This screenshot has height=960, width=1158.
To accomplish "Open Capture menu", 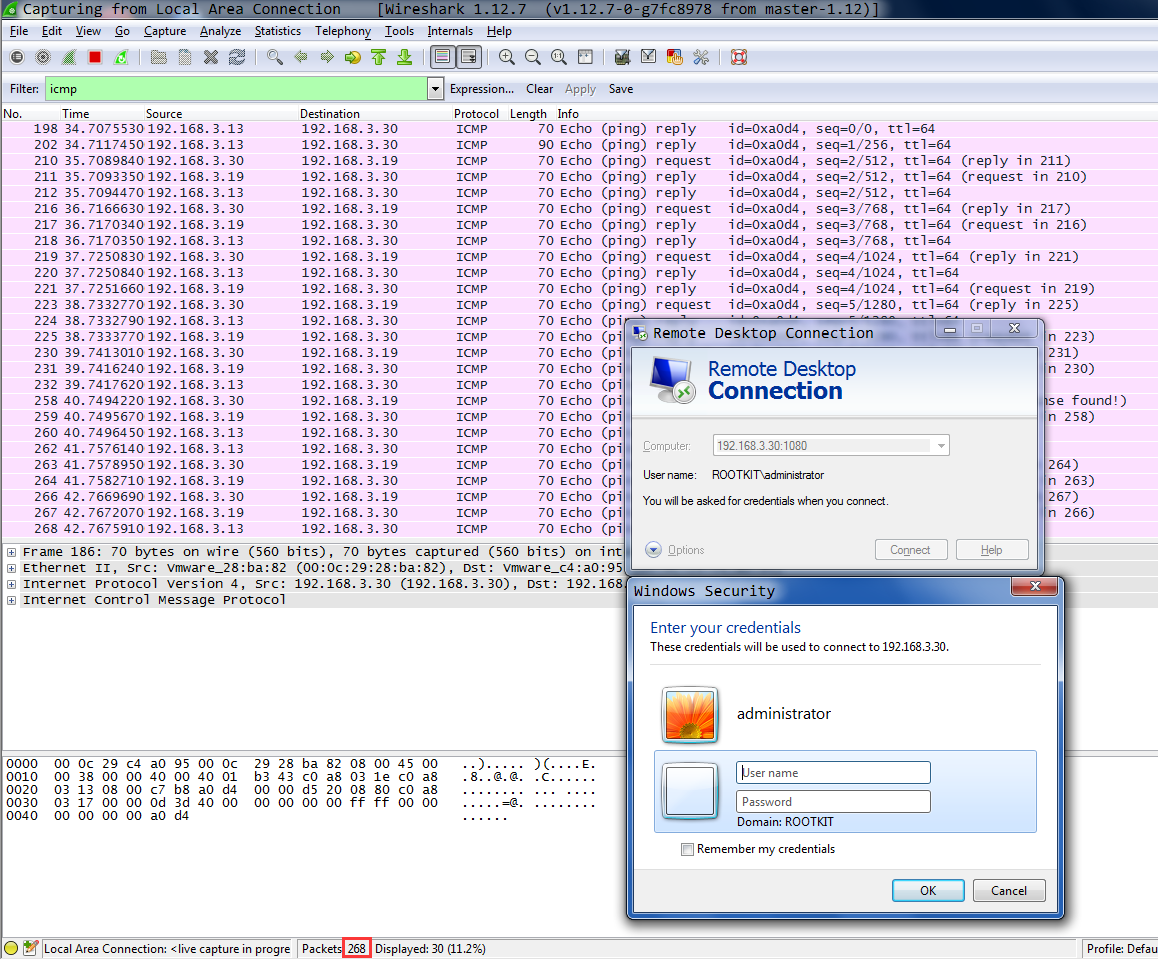I will [165, 31].
